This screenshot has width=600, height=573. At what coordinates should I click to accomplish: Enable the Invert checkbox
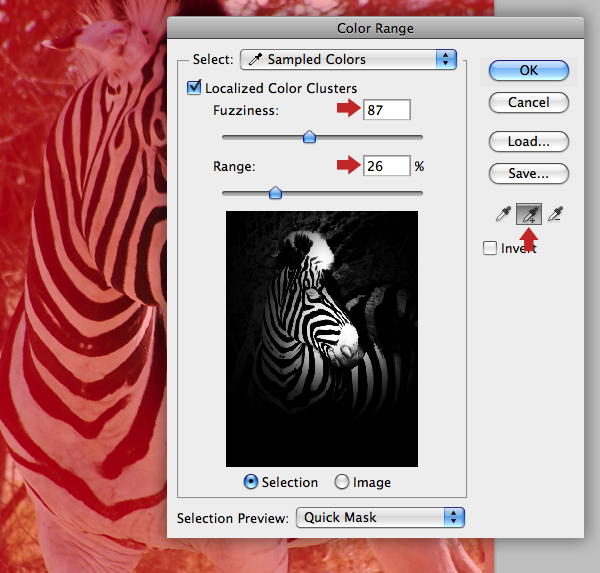coord(490,248)
